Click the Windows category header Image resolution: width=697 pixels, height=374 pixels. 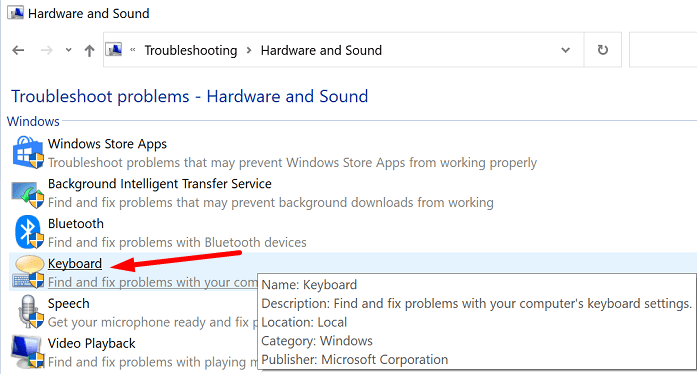[x=33, y=121]
